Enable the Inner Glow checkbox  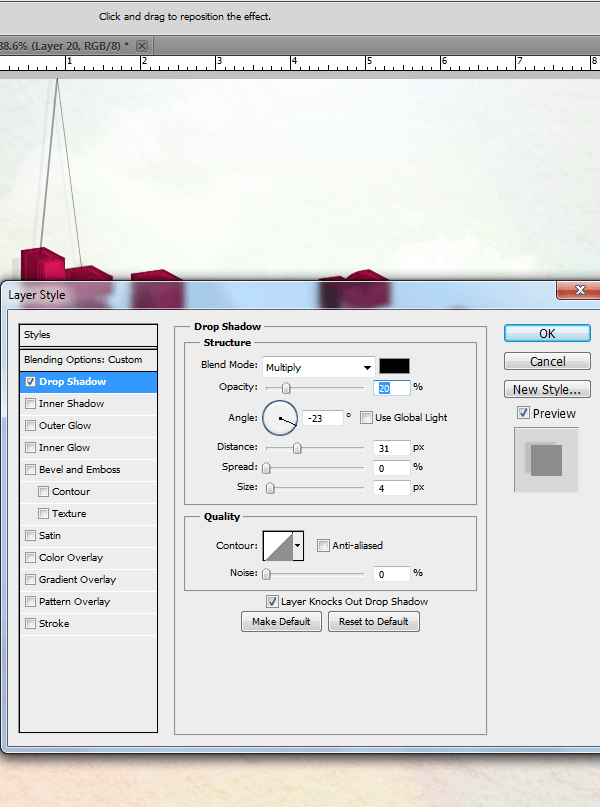30,447
